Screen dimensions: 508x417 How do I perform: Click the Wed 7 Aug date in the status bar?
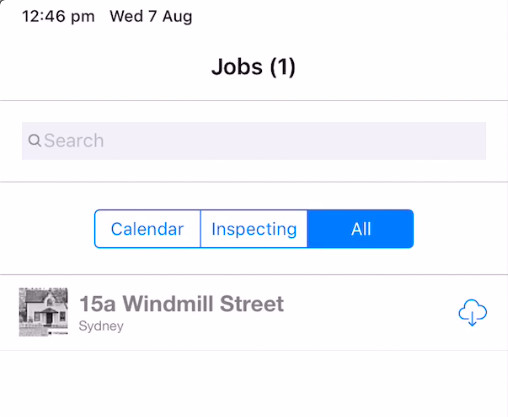coord(151,16)
